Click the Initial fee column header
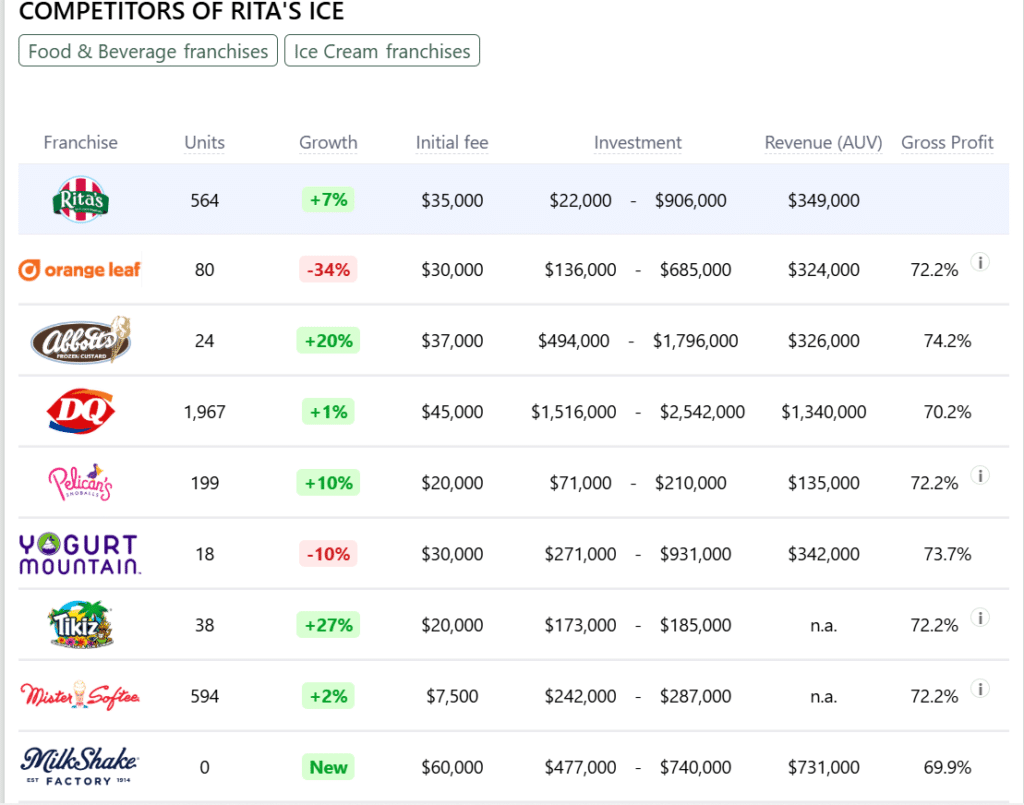 452,142
